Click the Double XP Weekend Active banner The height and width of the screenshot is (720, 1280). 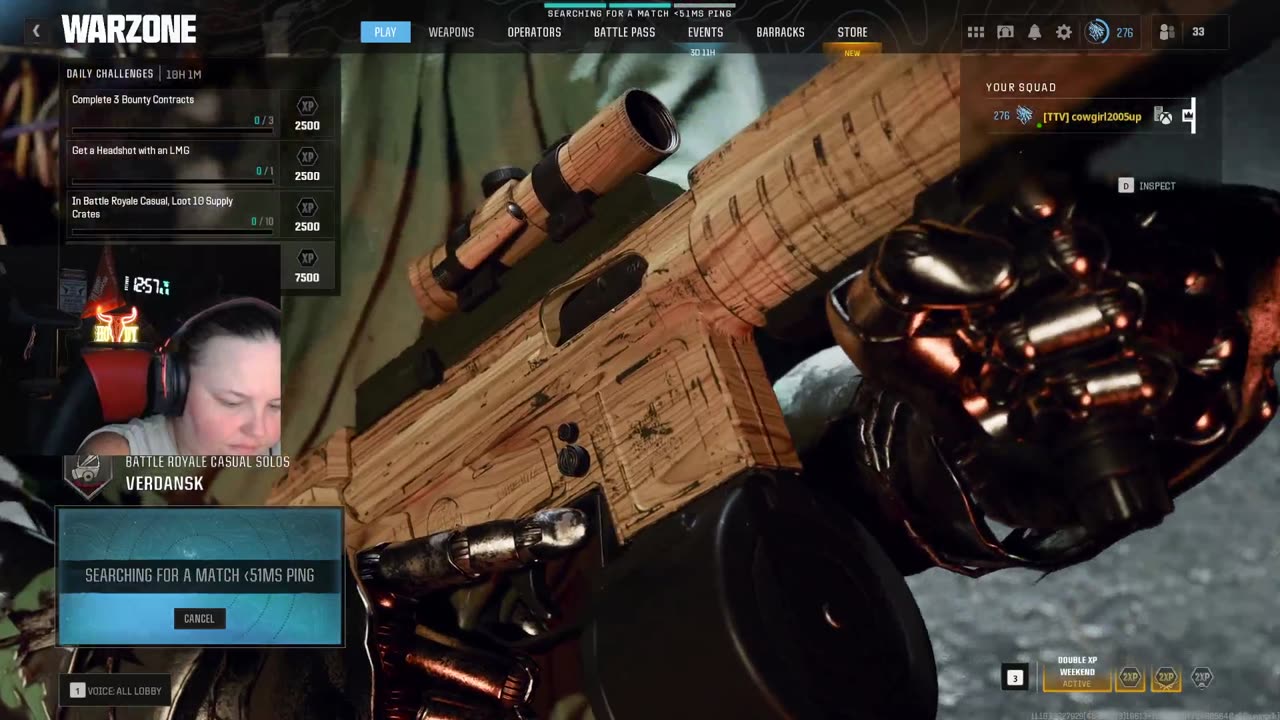point(1077,673)
